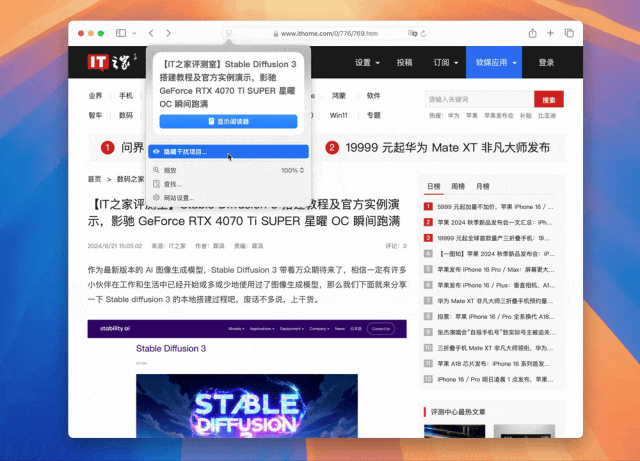The height and width of the screenshot is (461, 640).
Task: Open the sidebar options chevron
Action: point(134,33)
